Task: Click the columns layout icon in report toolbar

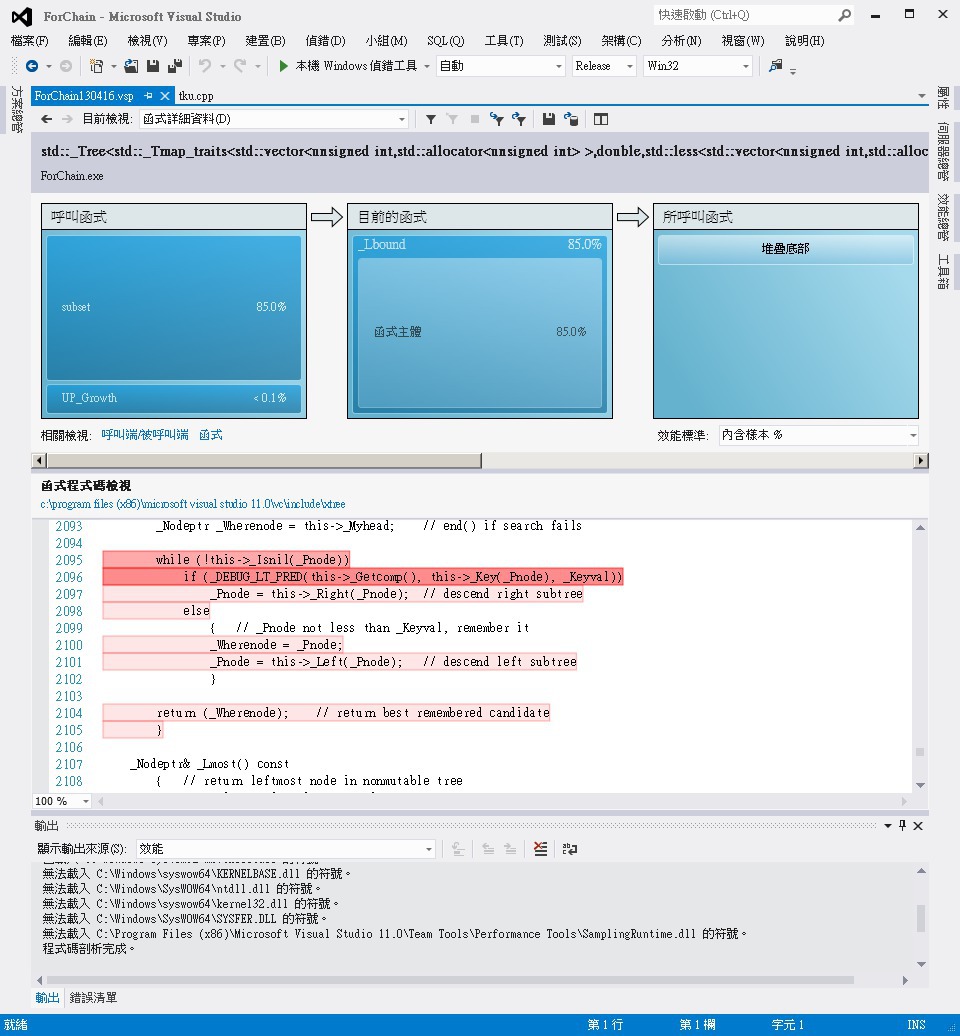Action: pos(601,119)
